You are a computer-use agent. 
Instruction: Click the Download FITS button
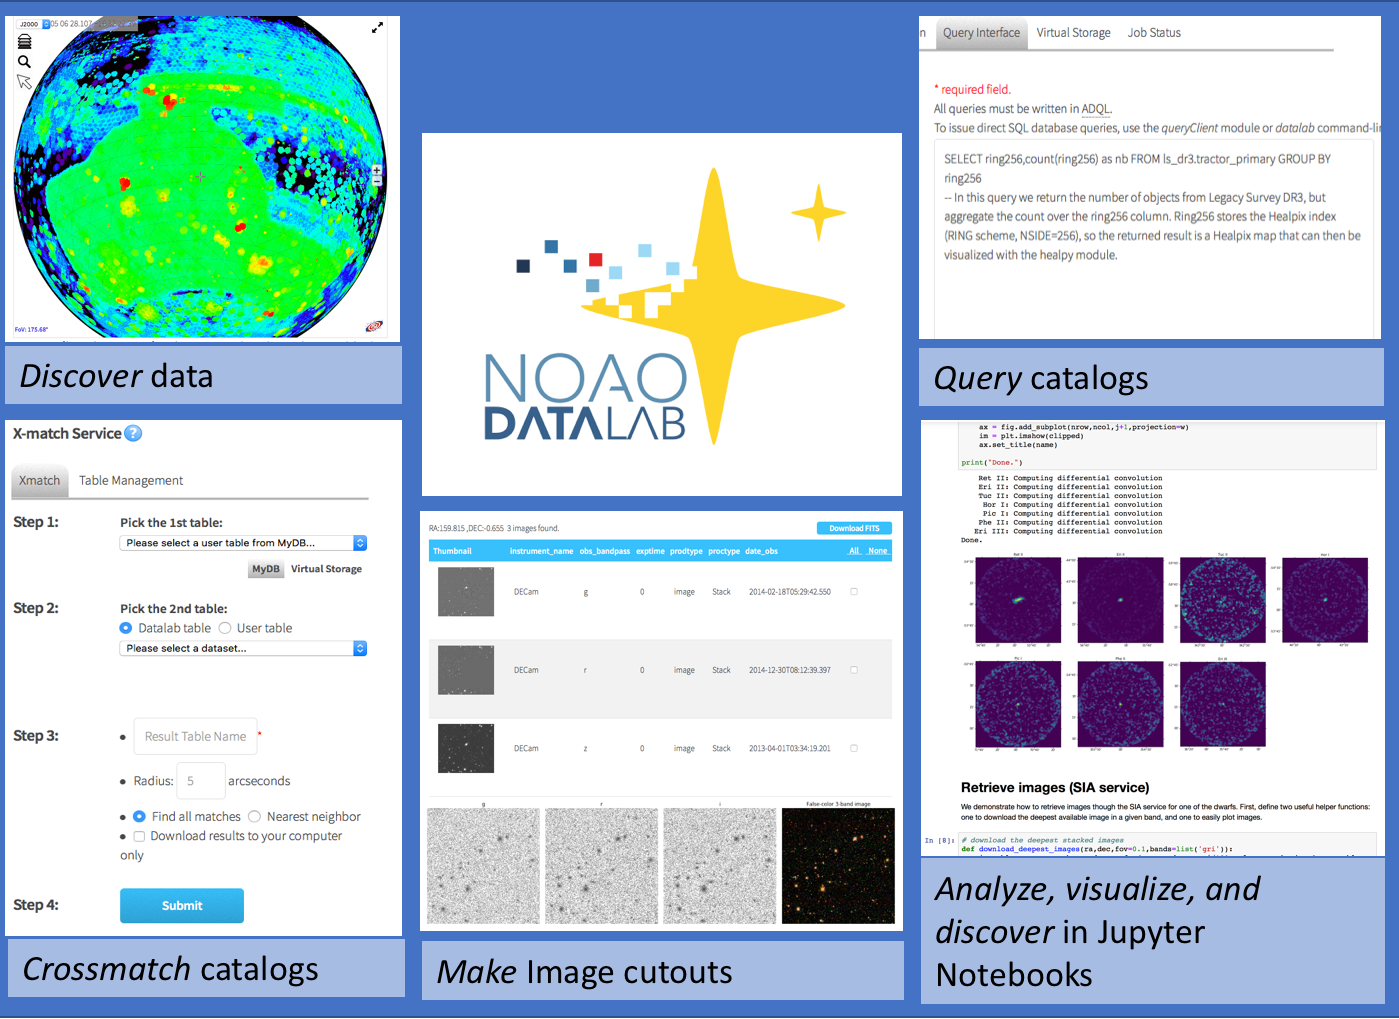854,528
